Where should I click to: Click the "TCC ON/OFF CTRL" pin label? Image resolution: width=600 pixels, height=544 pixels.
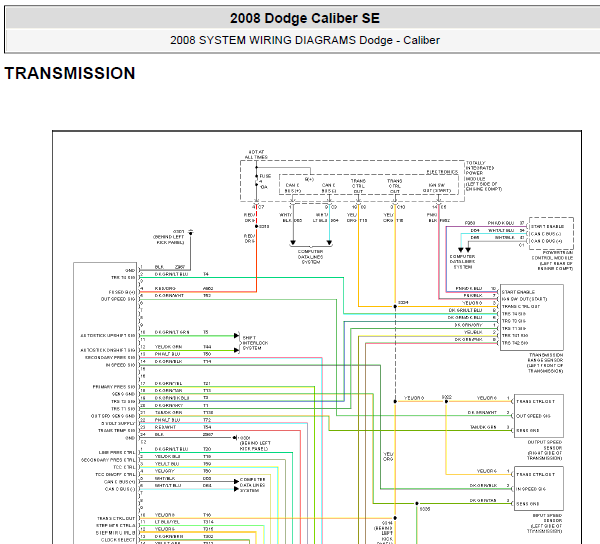(x=115, y=474)
